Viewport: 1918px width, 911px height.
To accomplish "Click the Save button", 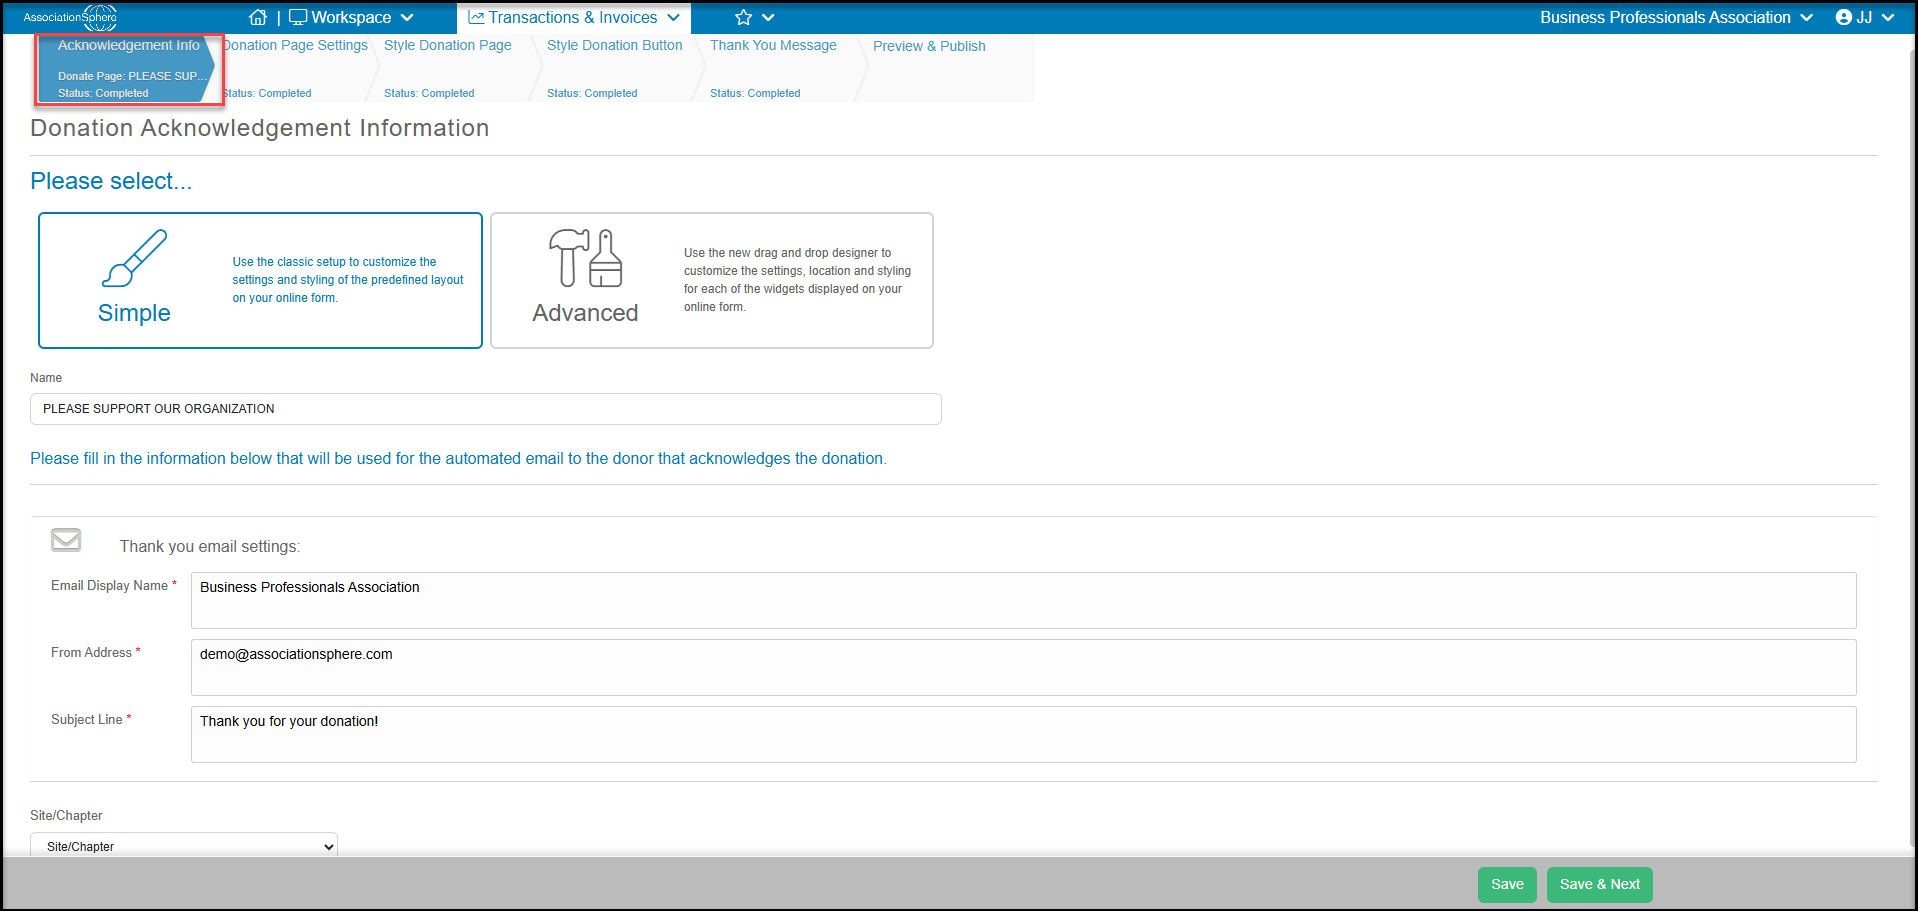I will click(1507, 884).
